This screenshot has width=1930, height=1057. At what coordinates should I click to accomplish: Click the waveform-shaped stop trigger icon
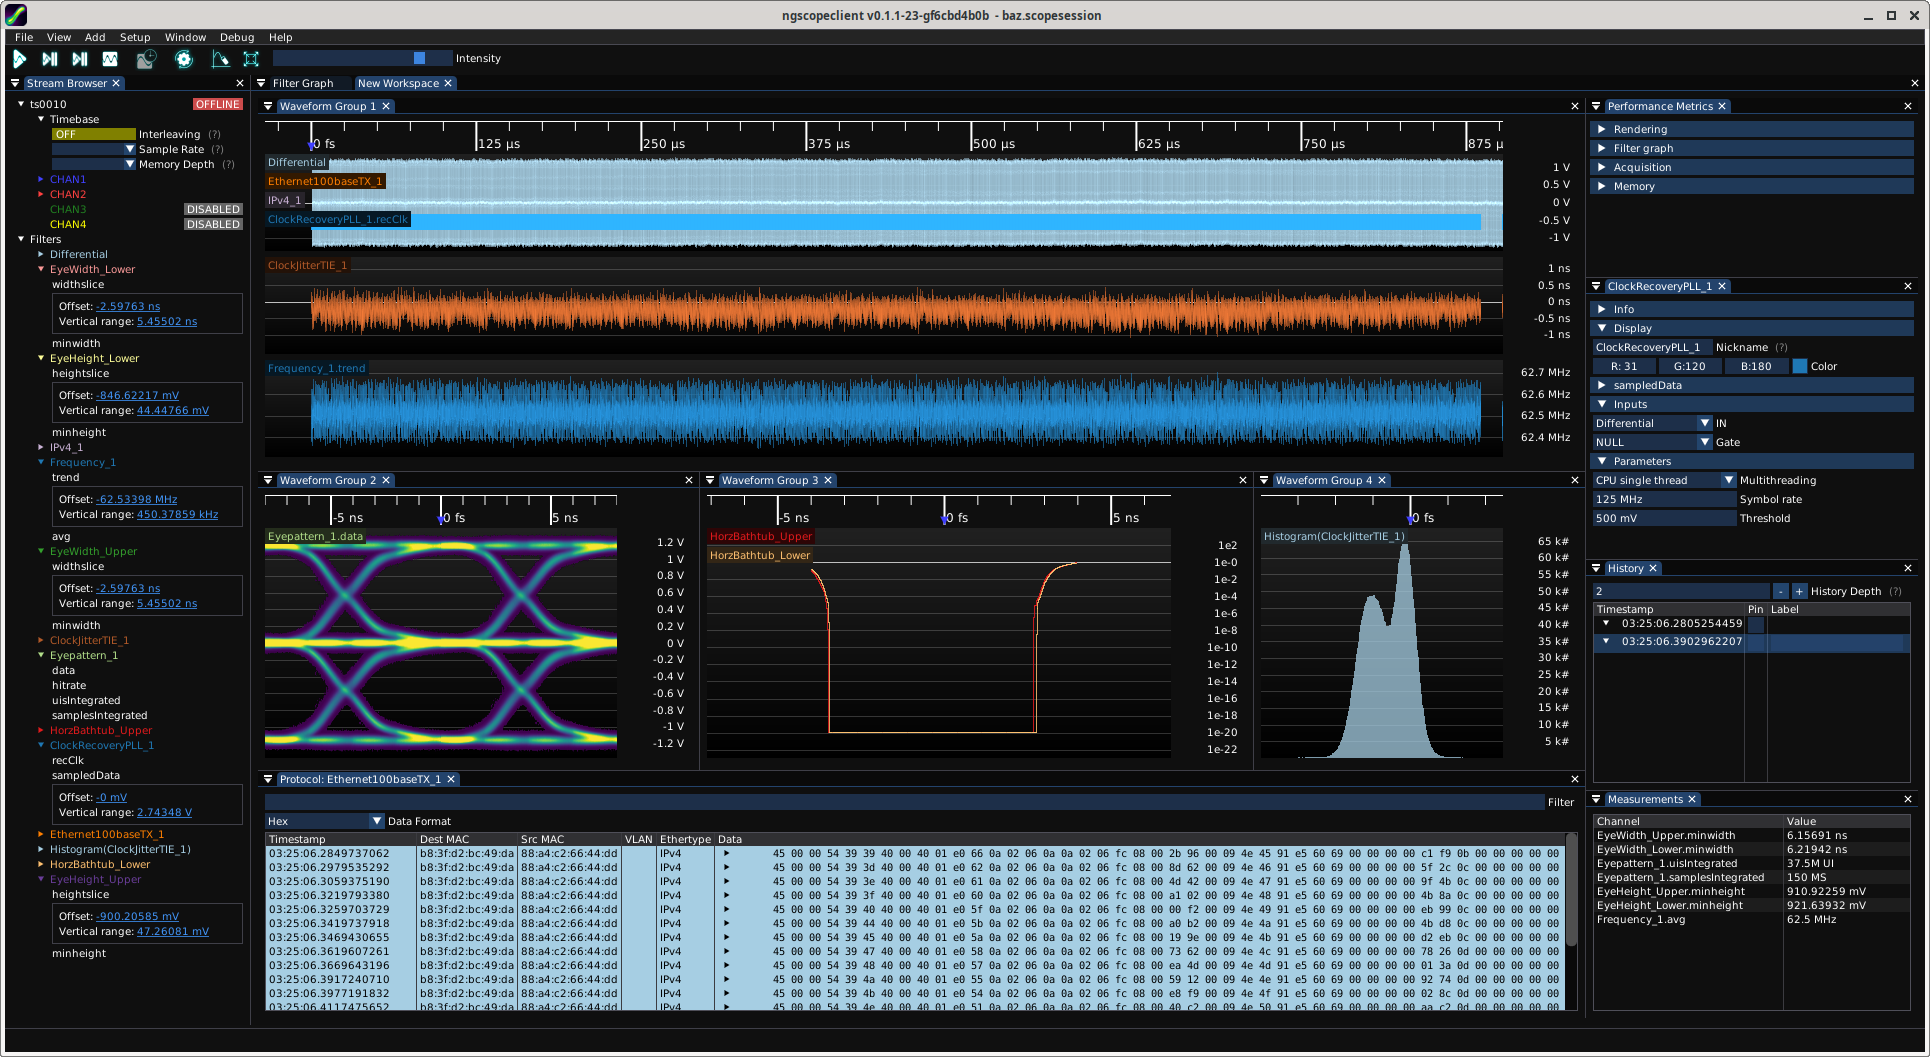pos(110,59)
